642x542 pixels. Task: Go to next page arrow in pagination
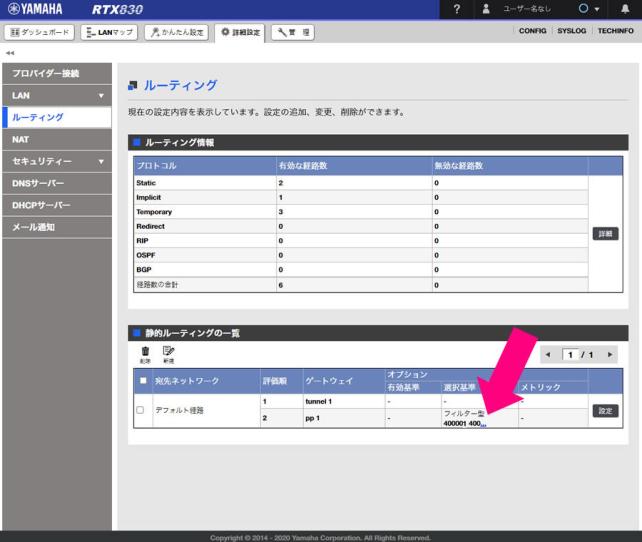[x=610, y=355]
